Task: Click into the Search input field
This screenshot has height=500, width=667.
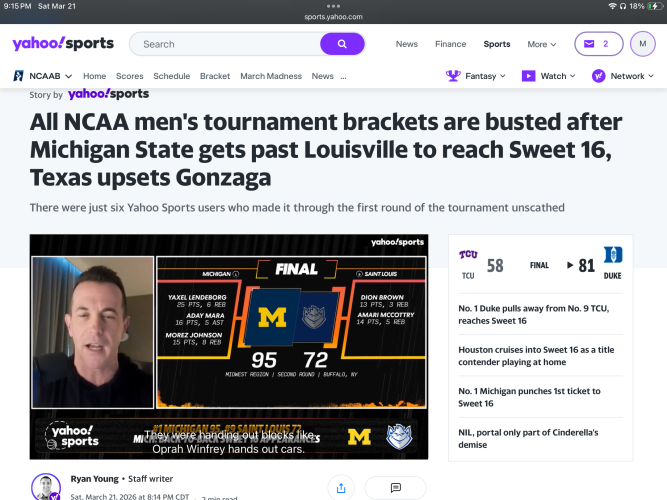Action: click(225, 44)
